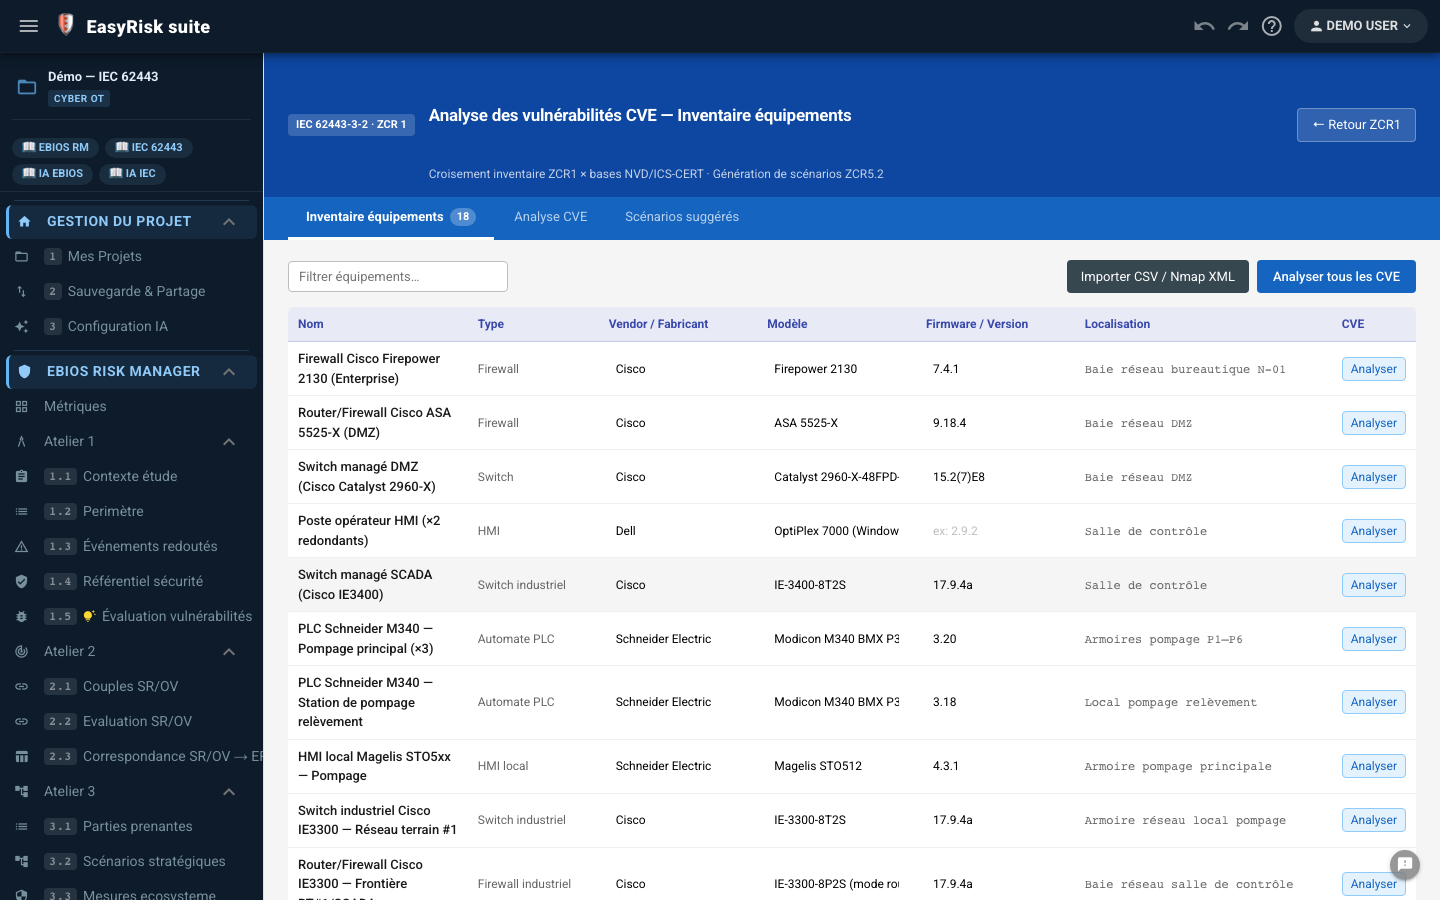
Task: Click the EasyRisk shield logo
Action: click(x=66, y=25)
